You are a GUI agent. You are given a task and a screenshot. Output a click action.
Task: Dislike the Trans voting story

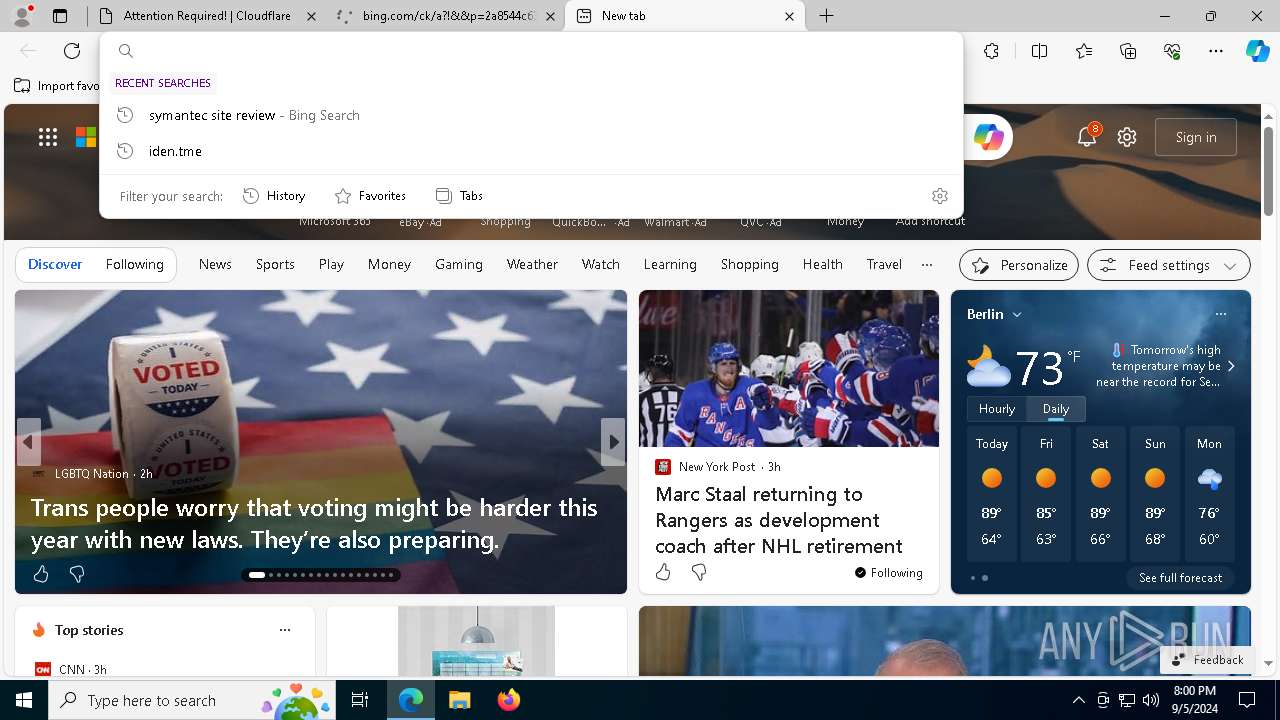coord(77,574)
